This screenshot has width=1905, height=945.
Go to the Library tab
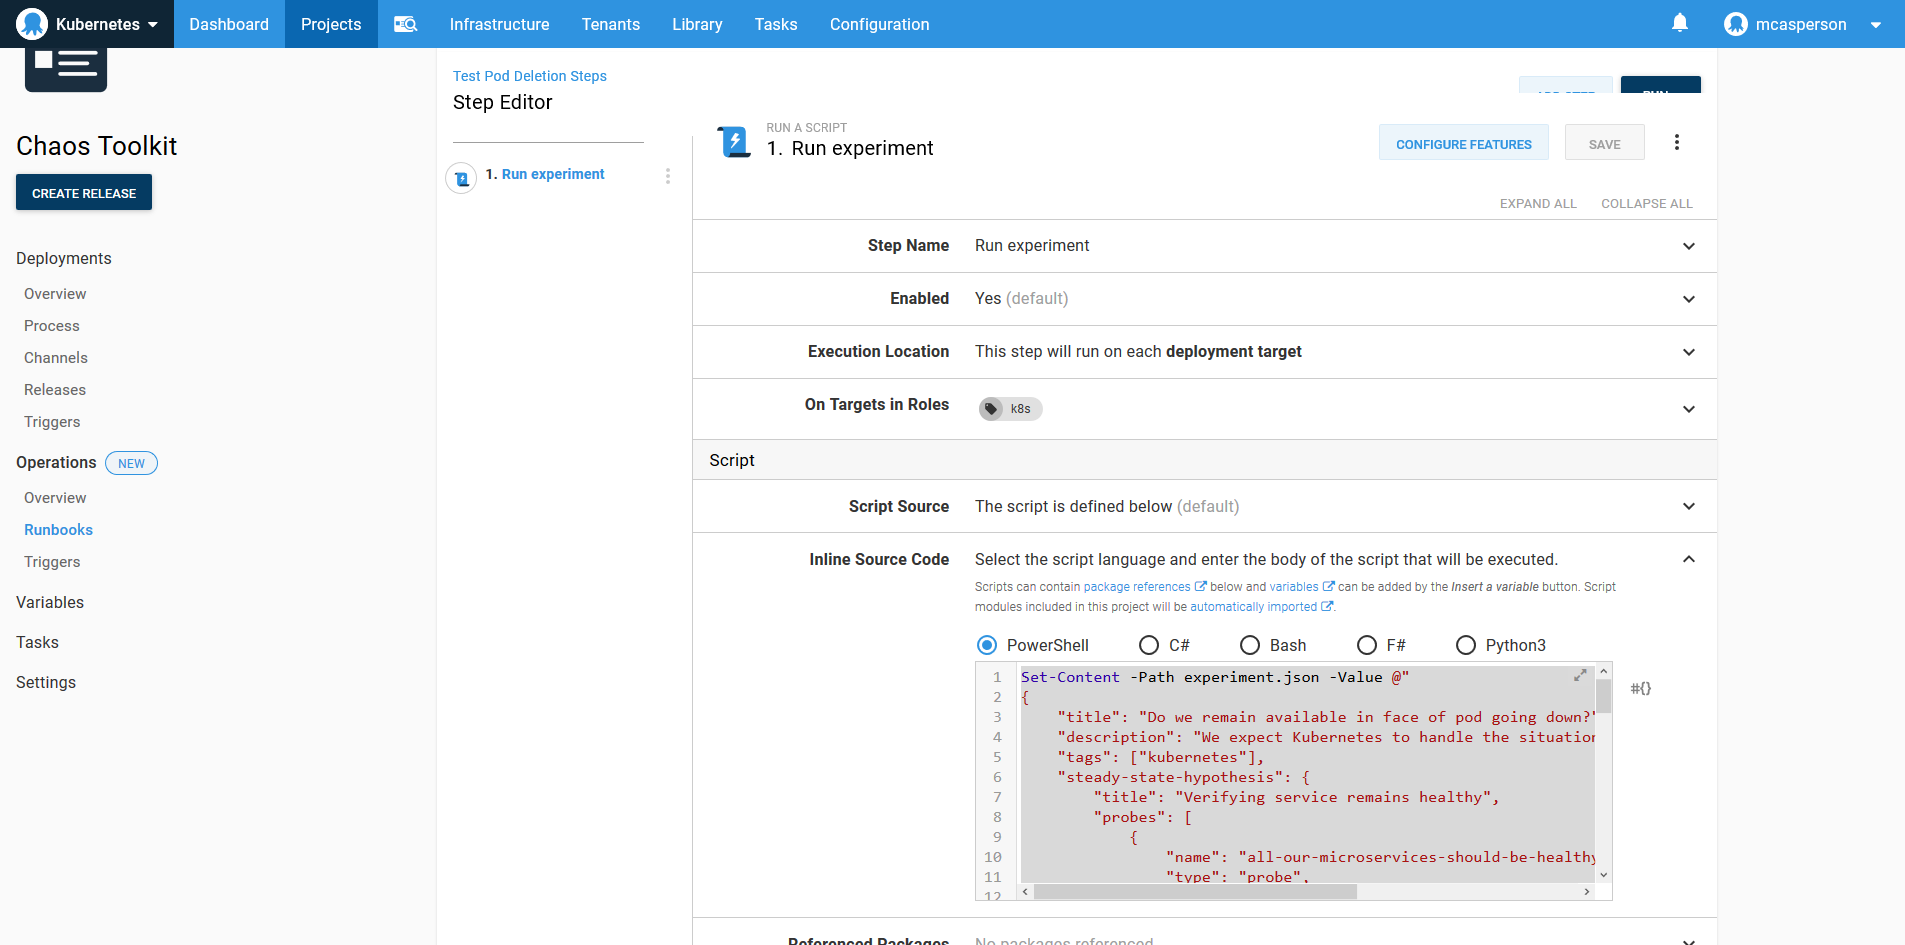point(697,24)
